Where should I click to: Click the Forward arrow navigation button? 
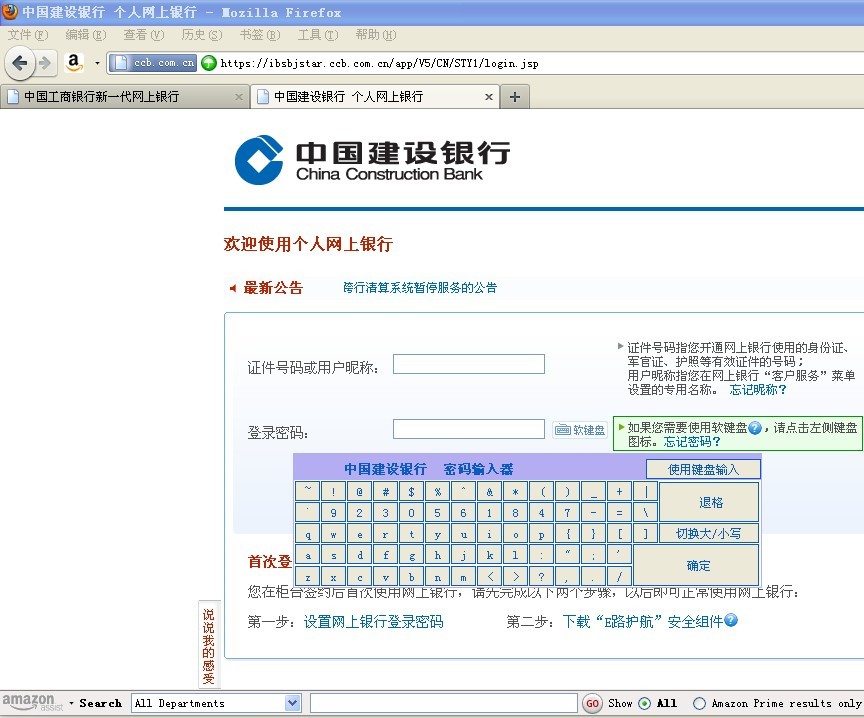click(45, 63)
